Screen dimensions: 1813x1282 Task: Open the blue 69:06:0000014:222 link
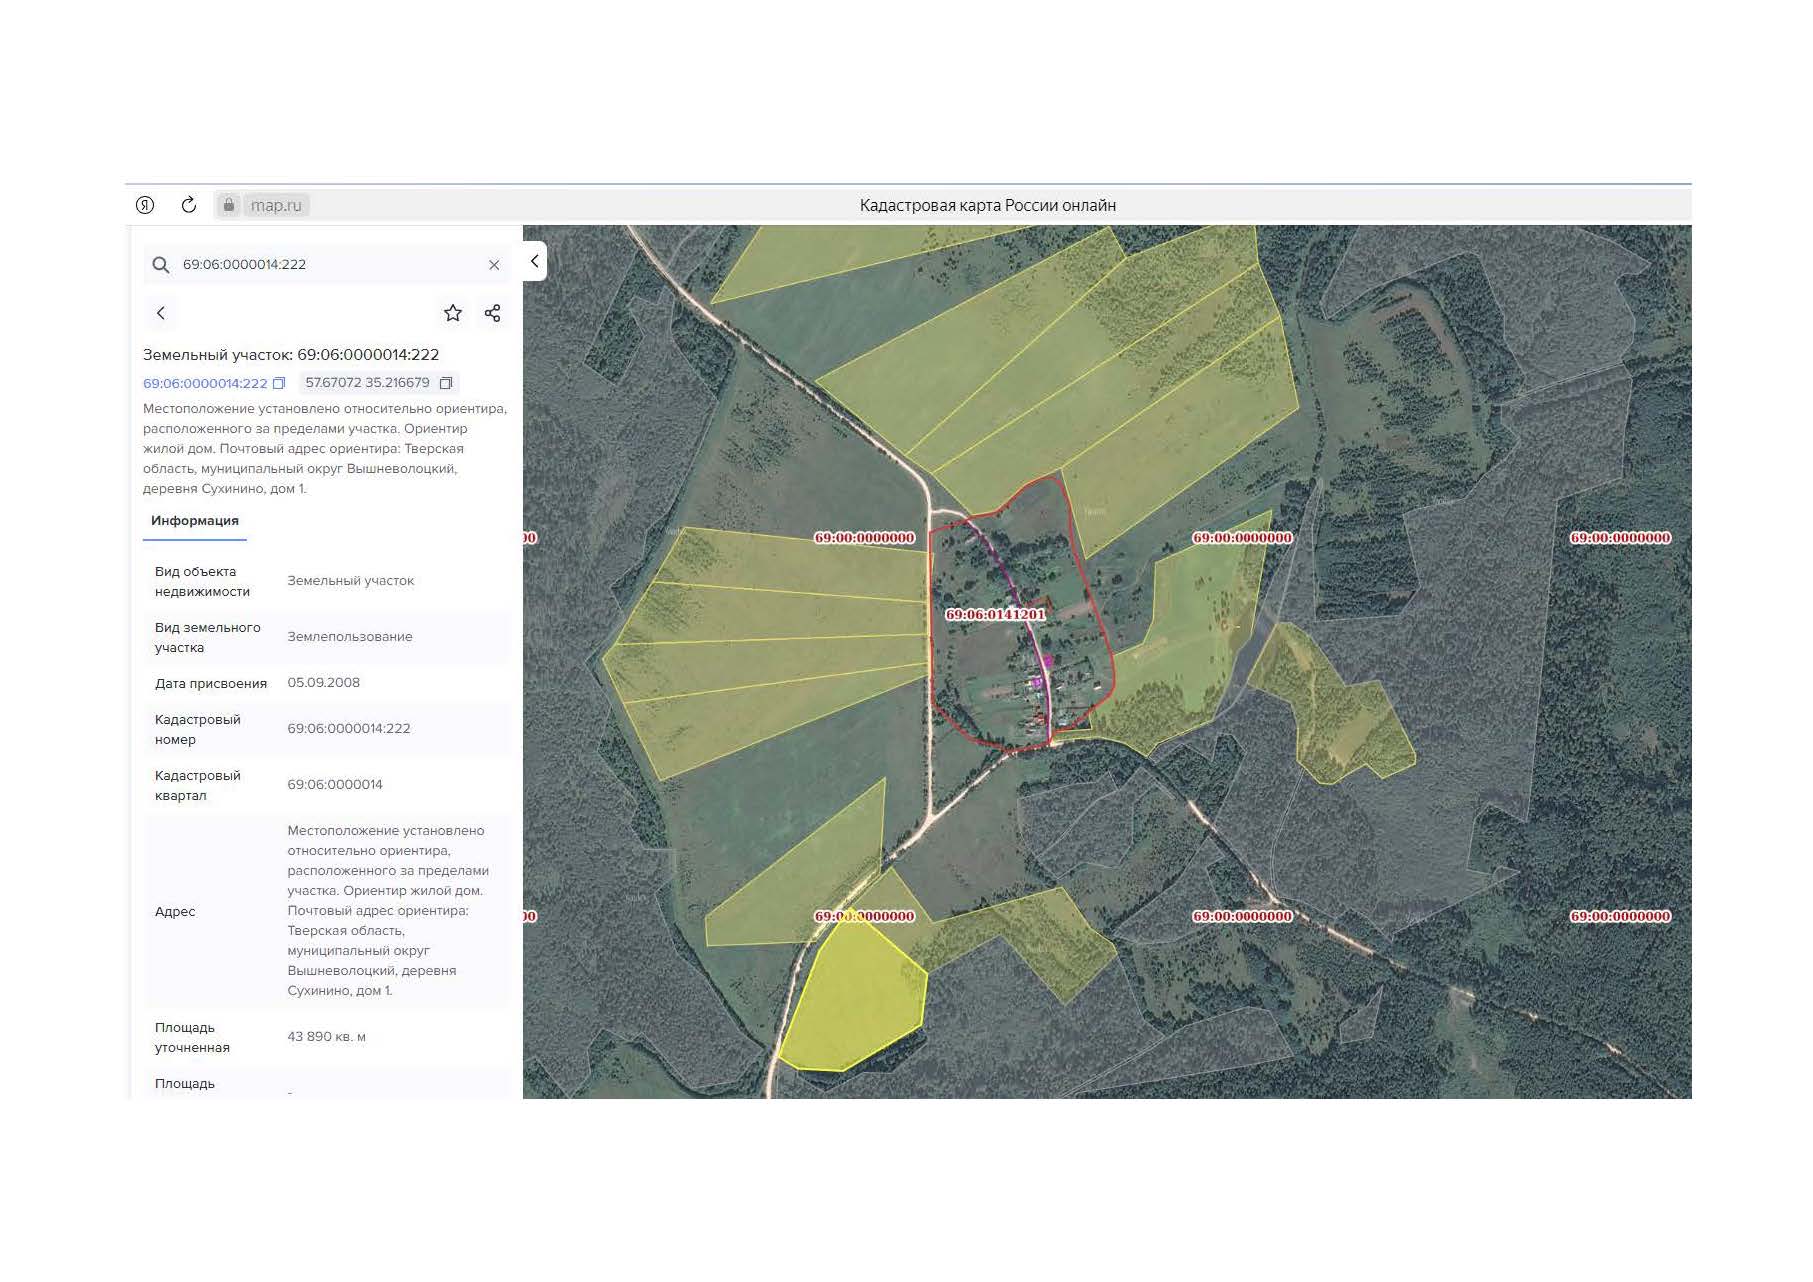[205, 383]
